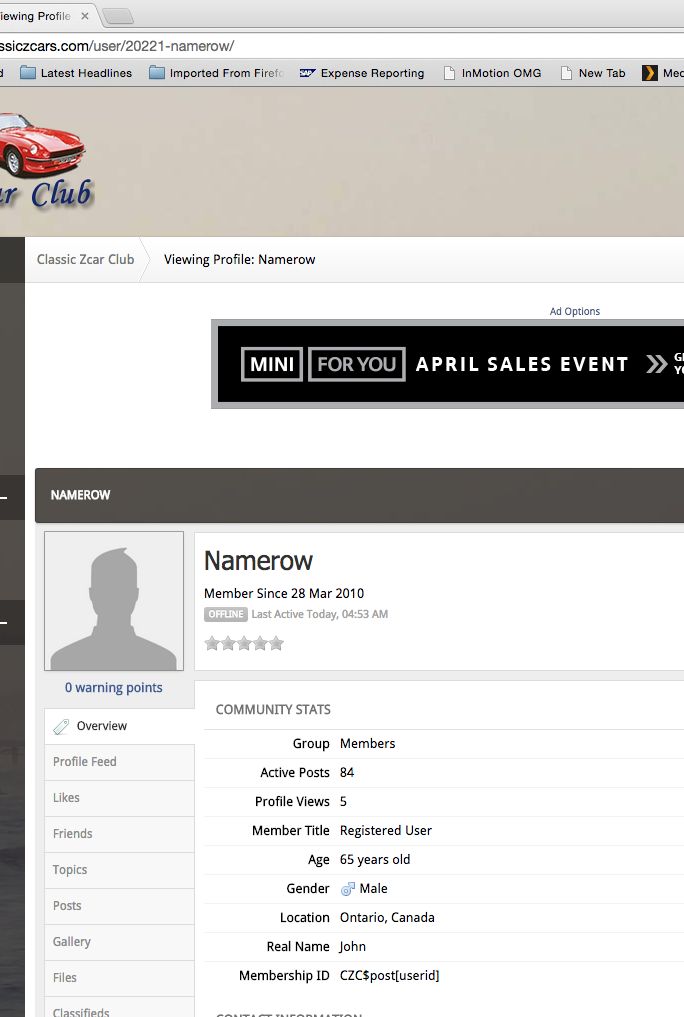Click the Membership ID value CZC$post[userid]
The image size is (684, 1017).
(390, 975)
